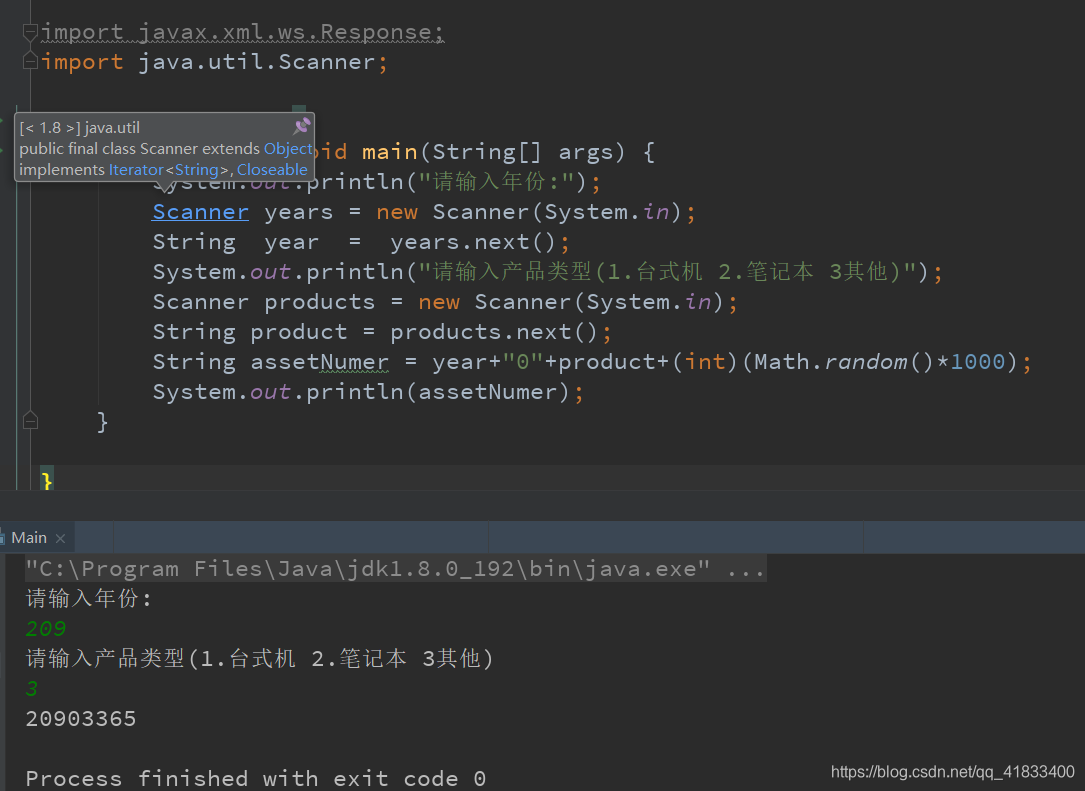This screenshot has height=791, width=1085.
Task: Pin the Scanner quick documentation popup
Action: click(x=302, y=126)
